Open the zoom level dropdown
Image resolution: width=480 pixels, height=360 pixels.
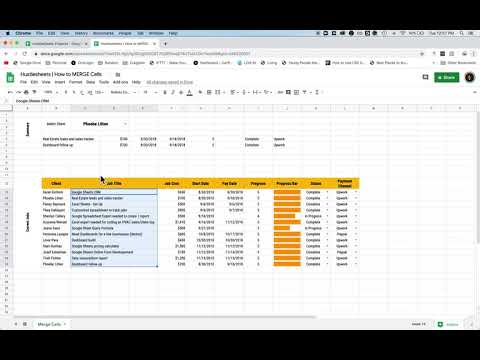point(51,92)
